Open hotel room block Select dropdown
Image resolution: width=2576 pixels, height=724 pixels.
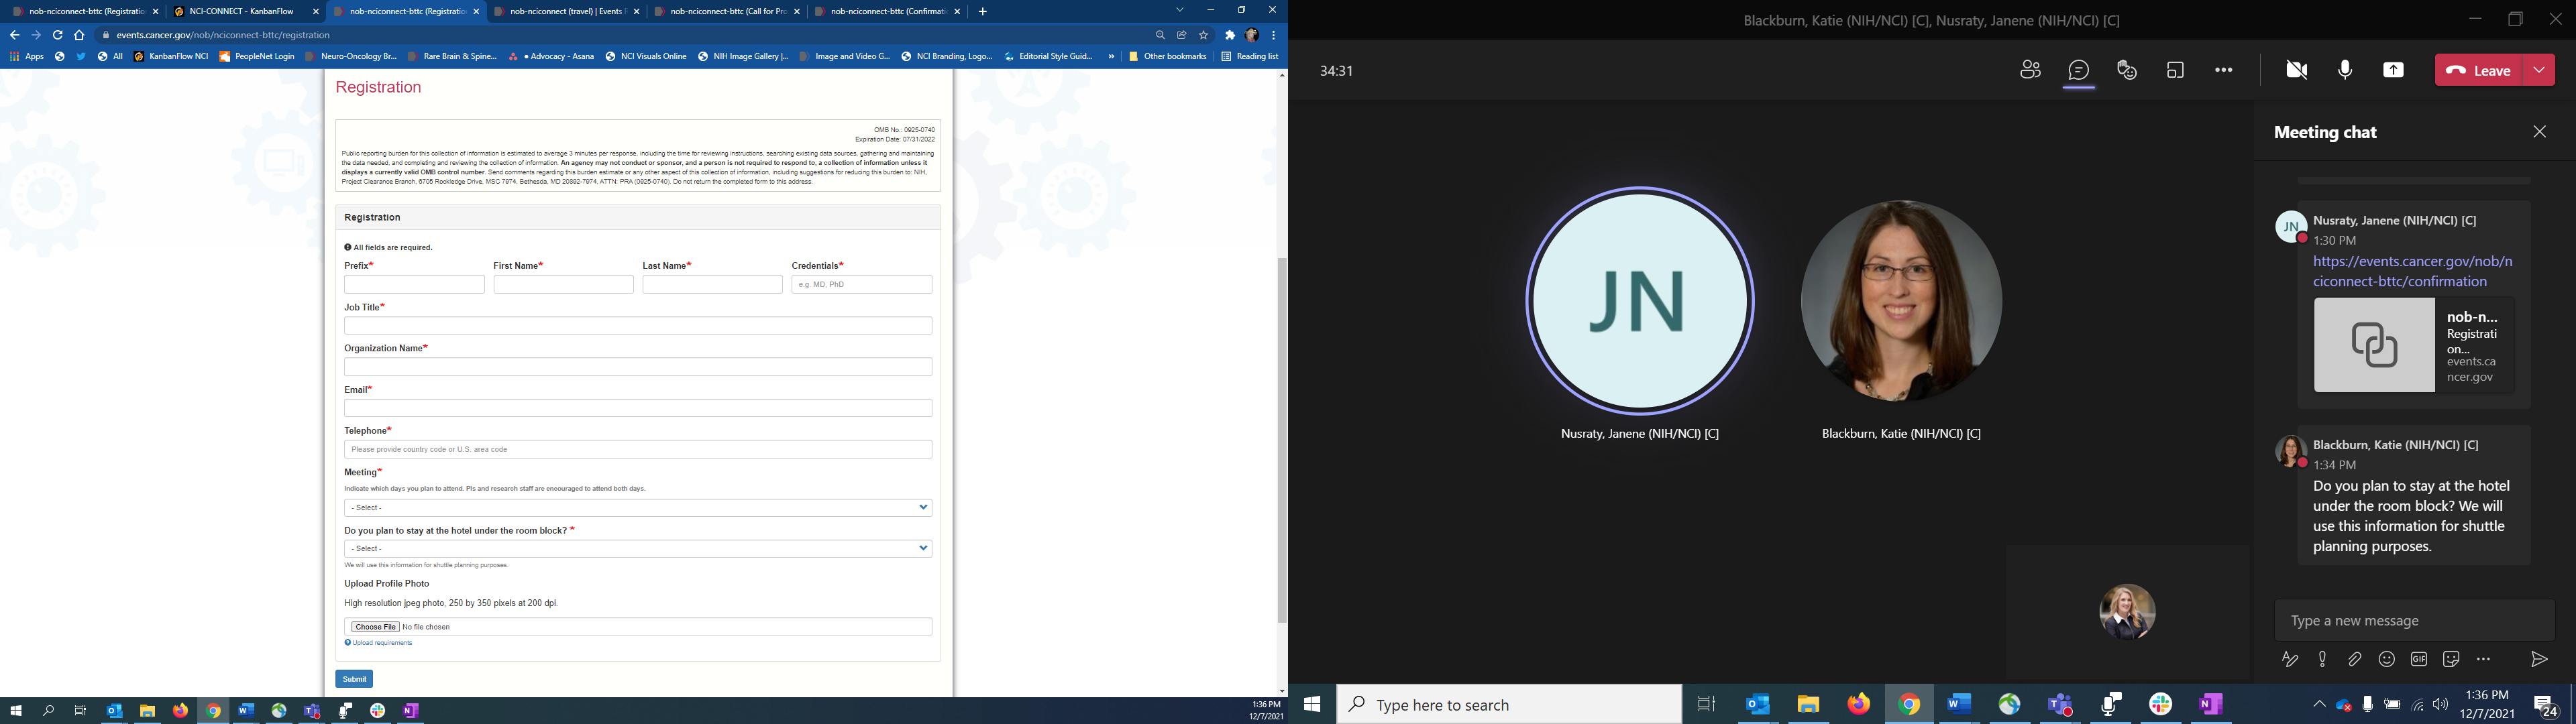637,548
